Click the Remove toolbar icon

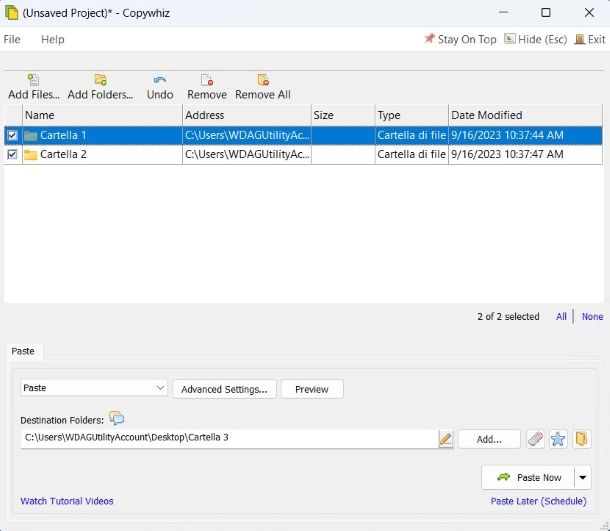tap(207, 80)
